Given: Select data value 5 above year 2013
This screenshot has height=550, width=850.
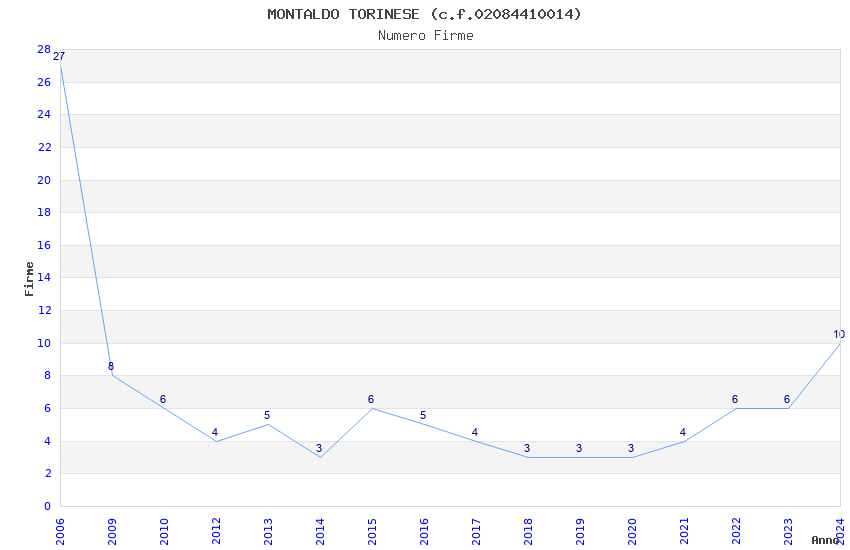Looking at the screenshot, I should (267, 416).
